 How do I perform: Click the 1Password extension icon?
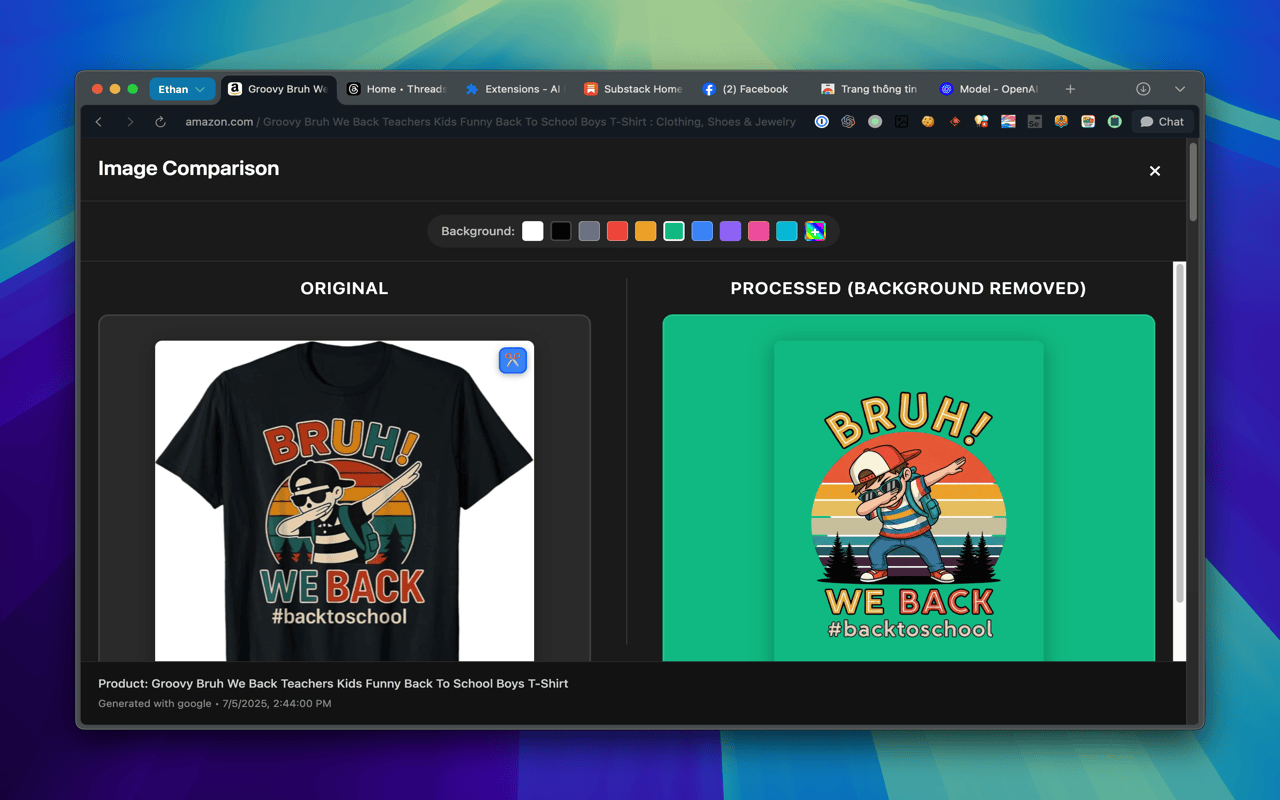[821, 122]
